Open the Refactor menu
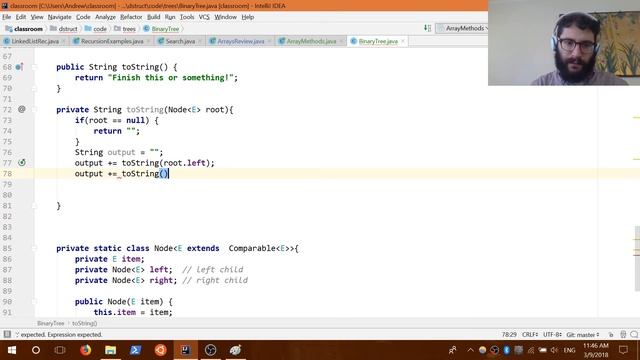 [131, 17]
